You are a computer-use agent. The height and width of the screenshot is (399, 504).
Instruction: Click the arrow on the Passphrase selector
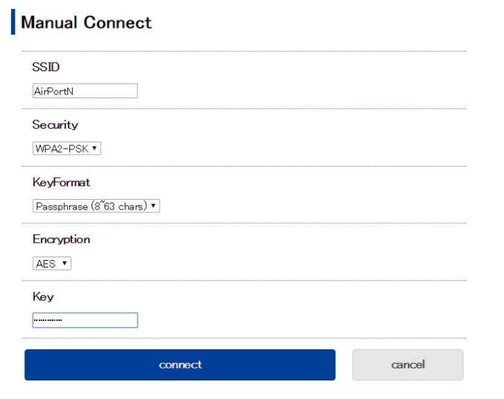click(x=153, y=205)
